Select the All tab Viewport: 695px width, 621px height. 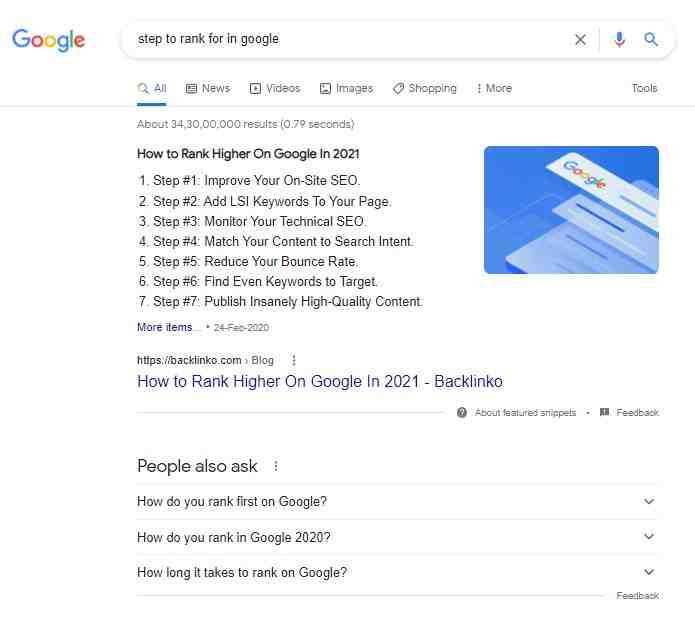pos(152,88)
